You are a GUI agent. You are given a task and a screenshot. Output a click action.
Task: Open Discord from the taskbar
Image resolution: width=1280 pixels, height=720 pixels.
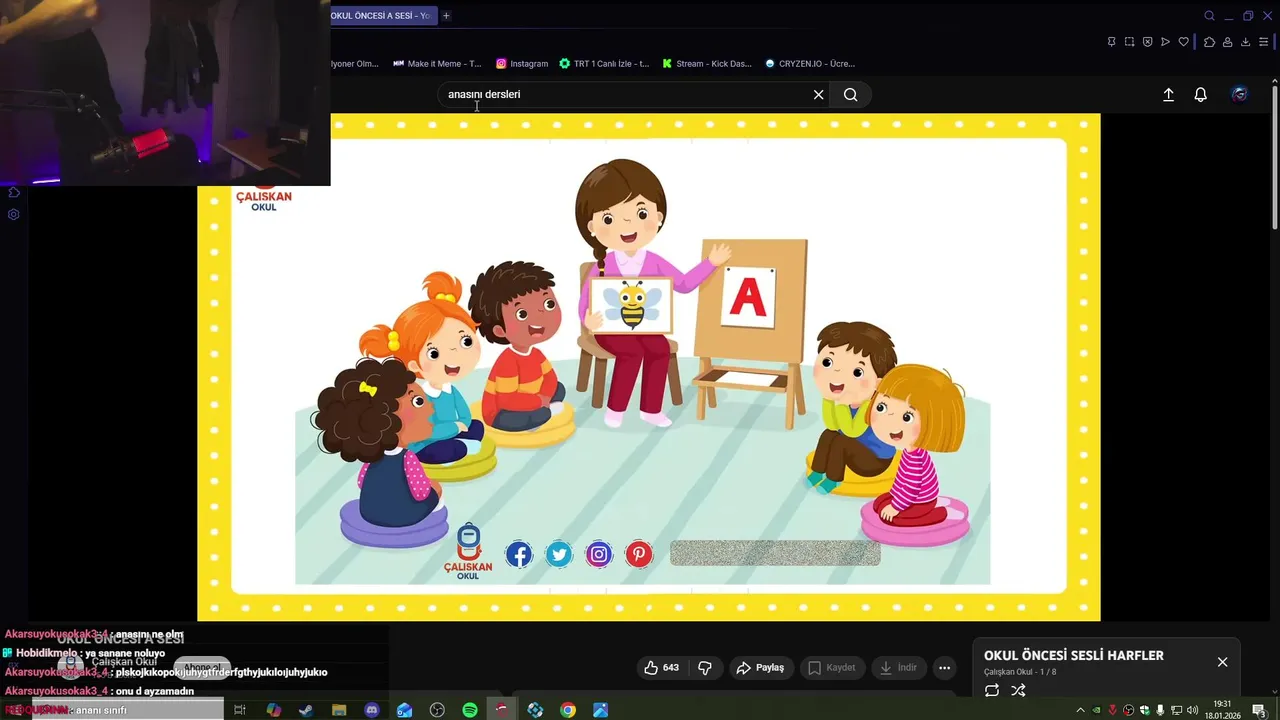(371, 710)
